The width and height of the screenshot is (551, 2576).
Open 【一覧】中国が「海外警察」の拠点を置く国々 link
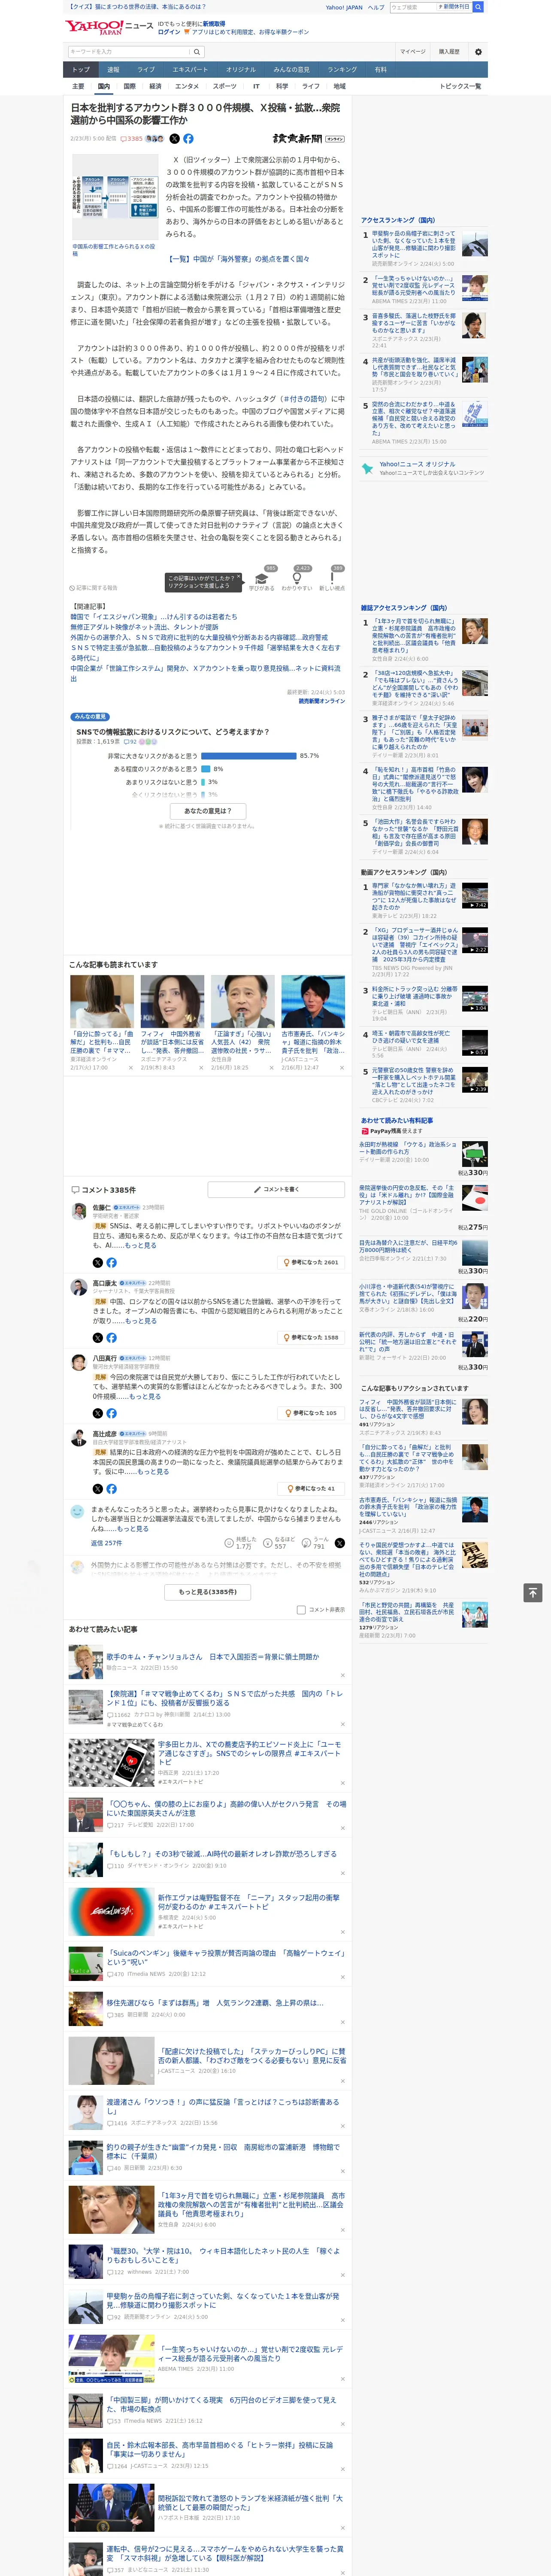pyautogui.click(x=239, y=258)
